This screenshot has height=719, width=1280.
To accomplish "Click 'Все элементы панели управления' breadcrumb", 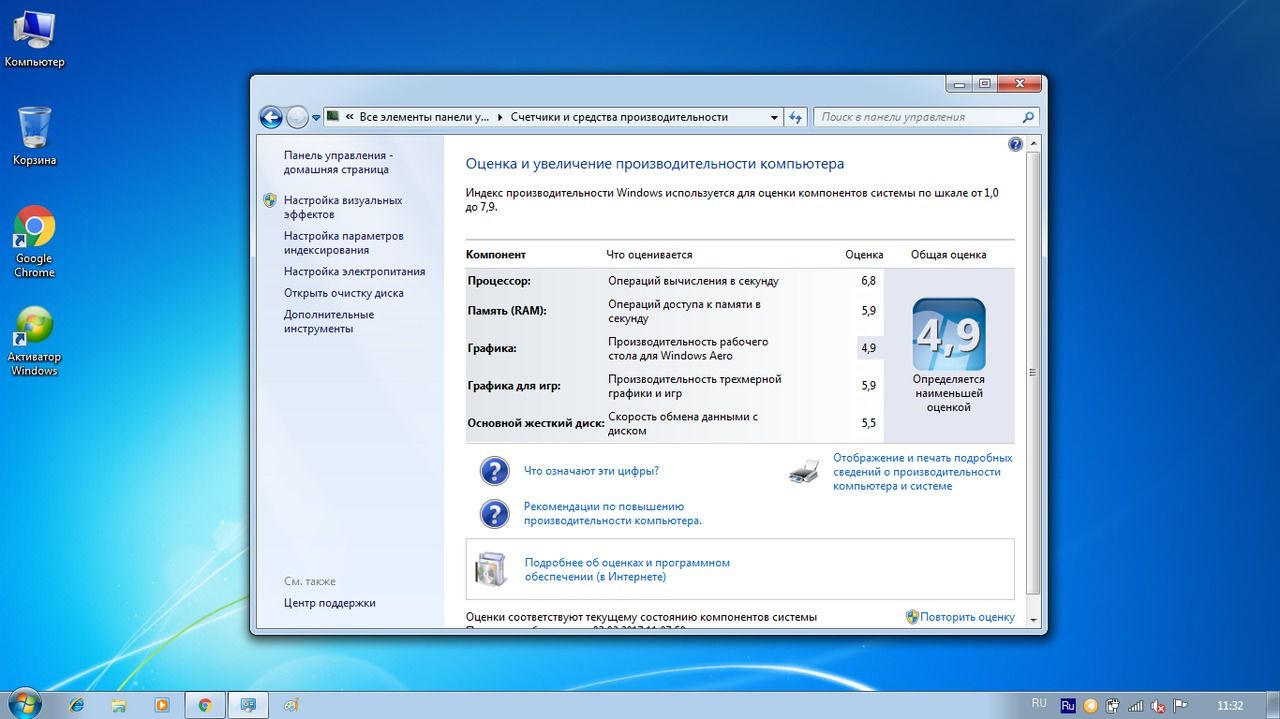I will click(x=425, y=117).
